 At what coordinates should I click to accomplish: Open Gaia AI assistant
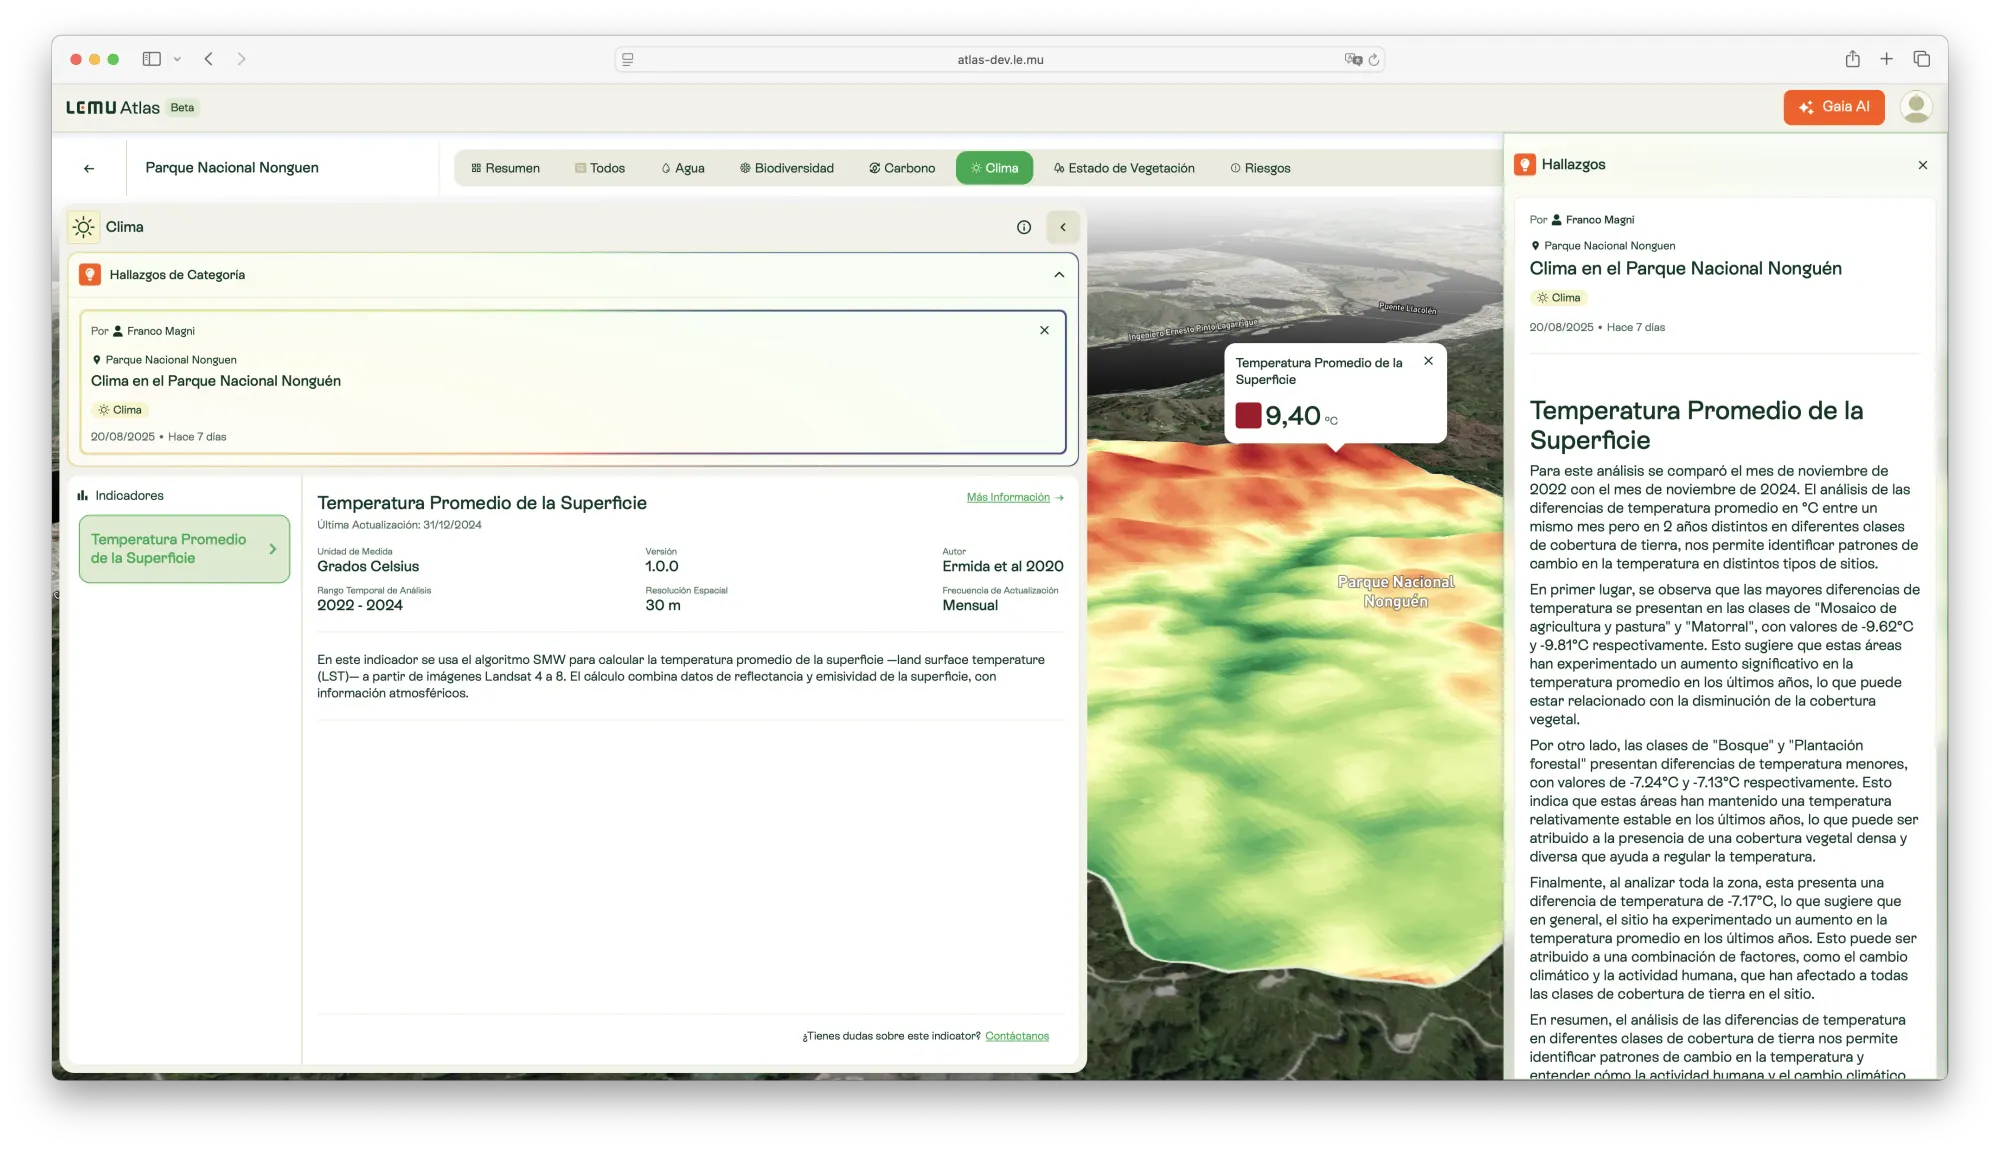[x=1833, y=107]
